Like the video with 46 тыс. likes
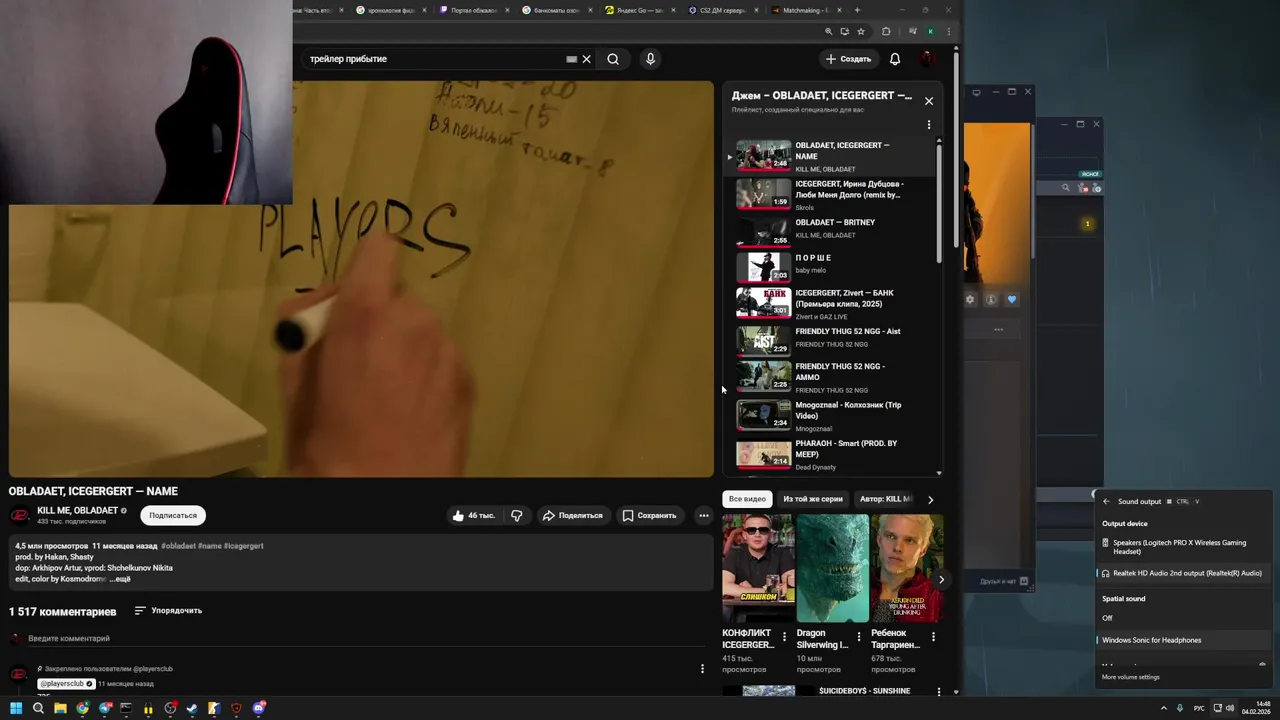1280x720 pixels. coord(472,516)
